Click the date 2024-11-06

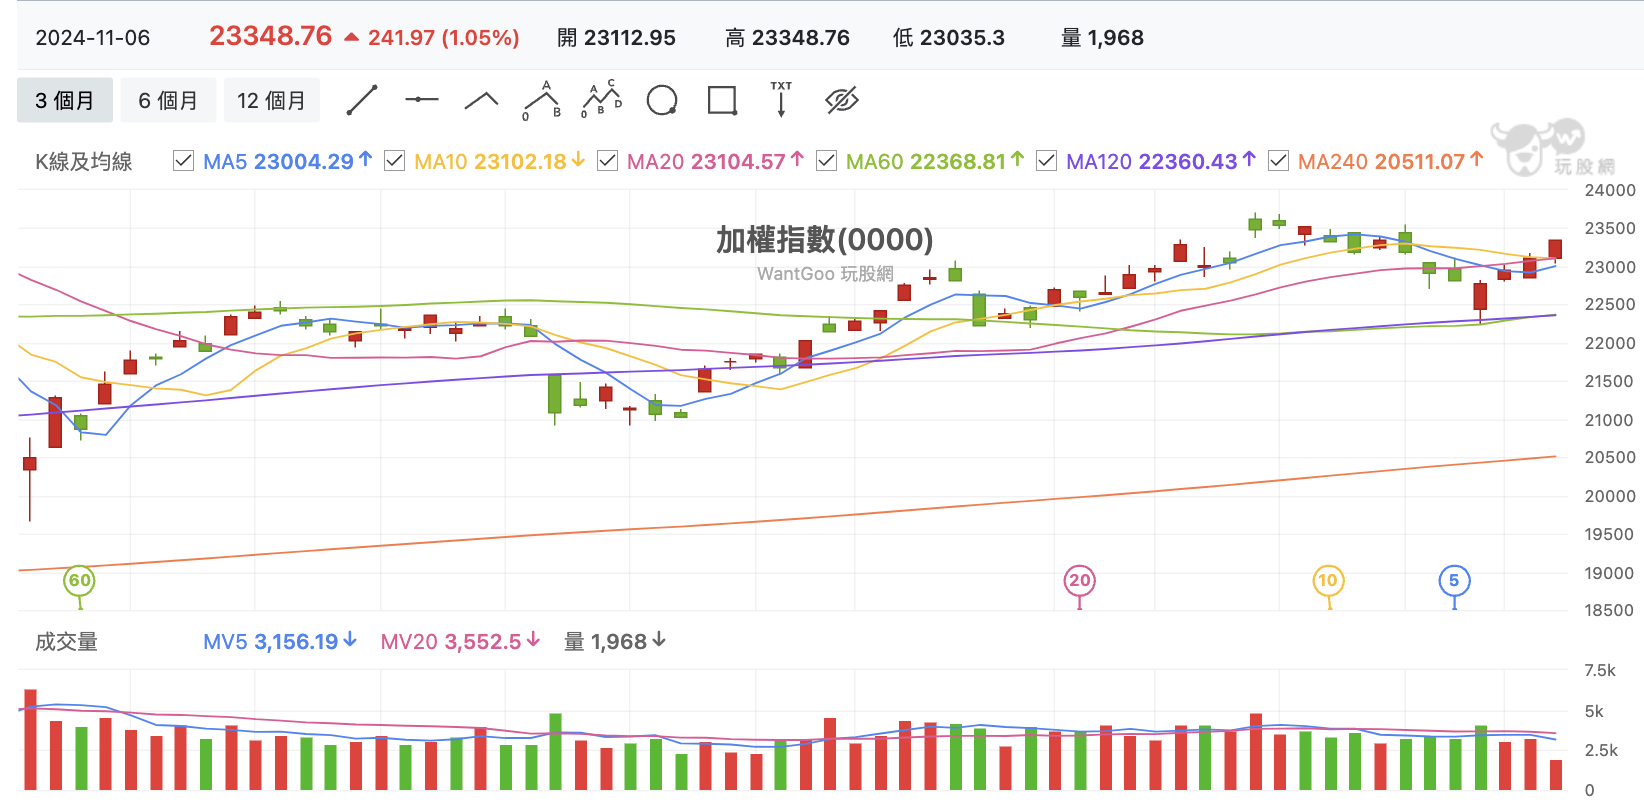coord(93,38)
